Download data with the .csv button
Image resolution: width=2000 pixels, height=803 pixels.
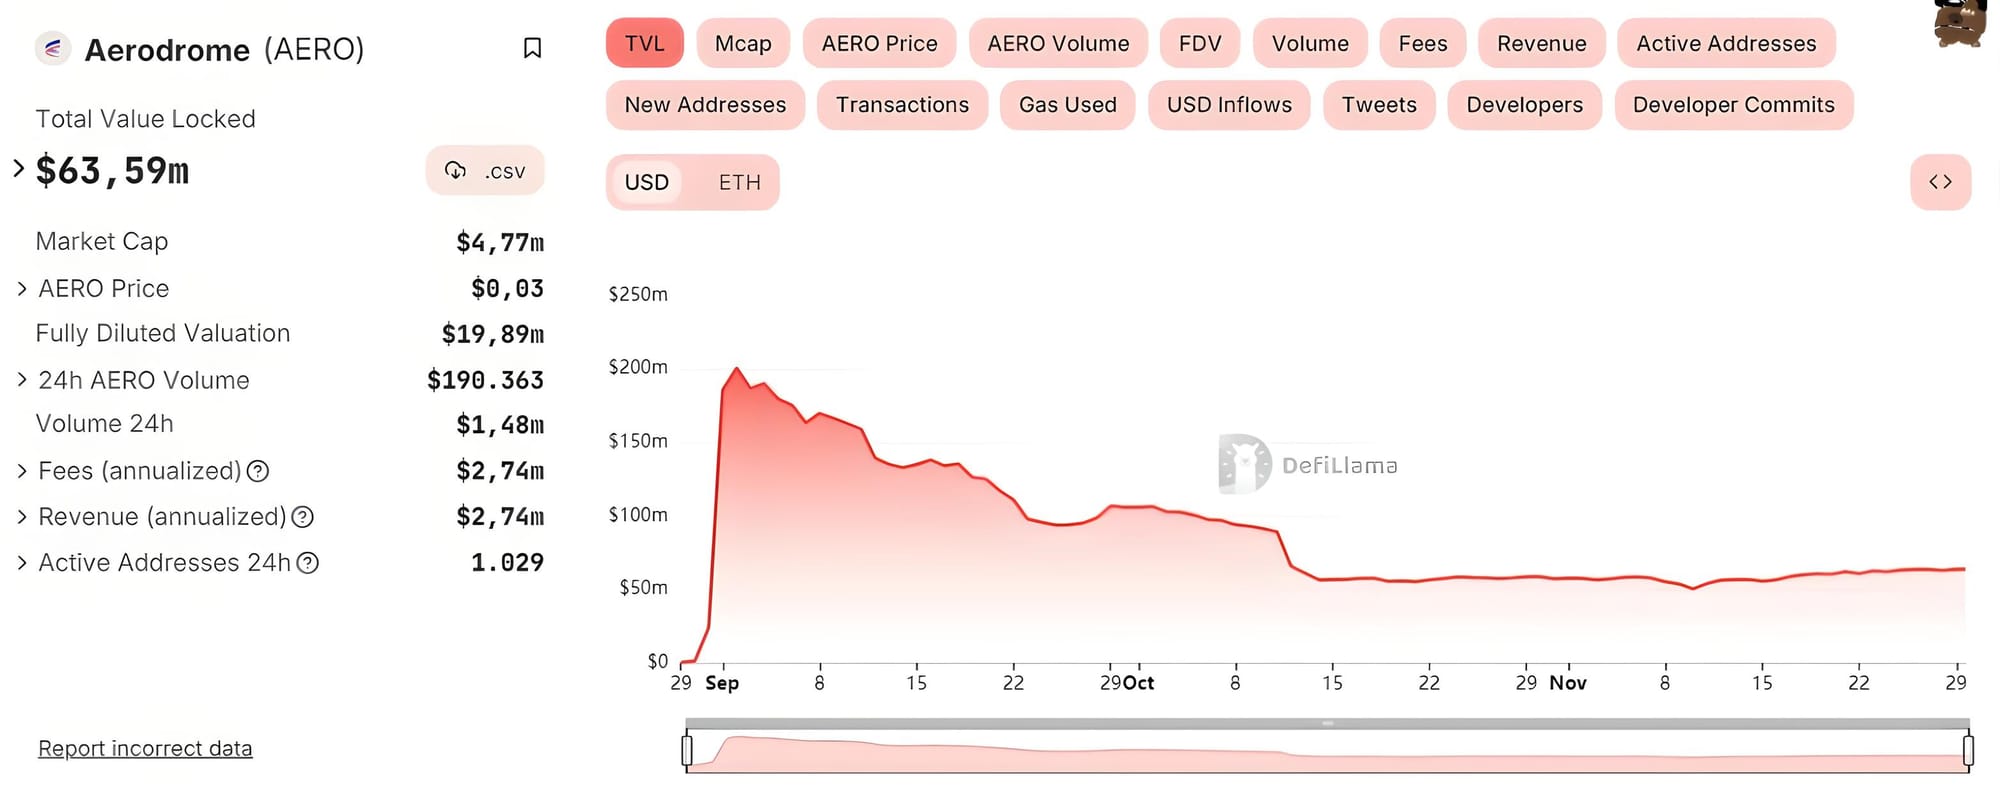tap(485, 171)
